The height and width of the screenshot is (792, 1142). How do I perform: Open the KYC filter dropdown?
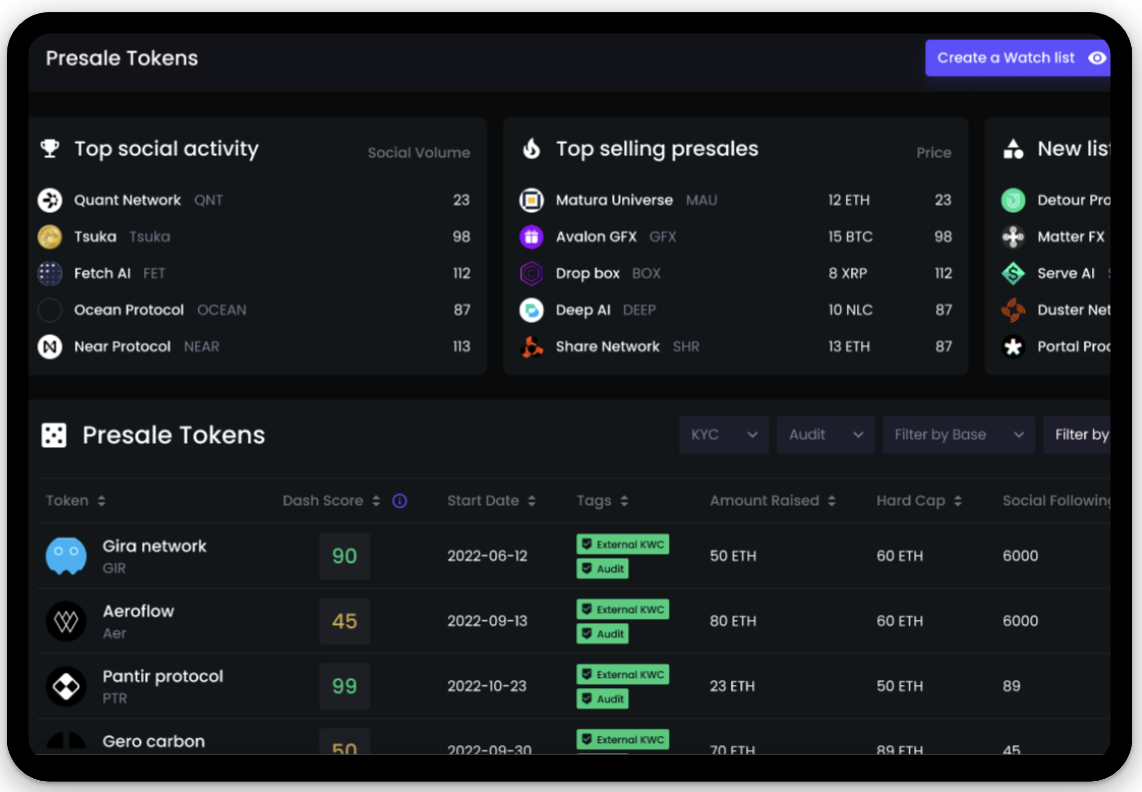[x=724, y=435]
